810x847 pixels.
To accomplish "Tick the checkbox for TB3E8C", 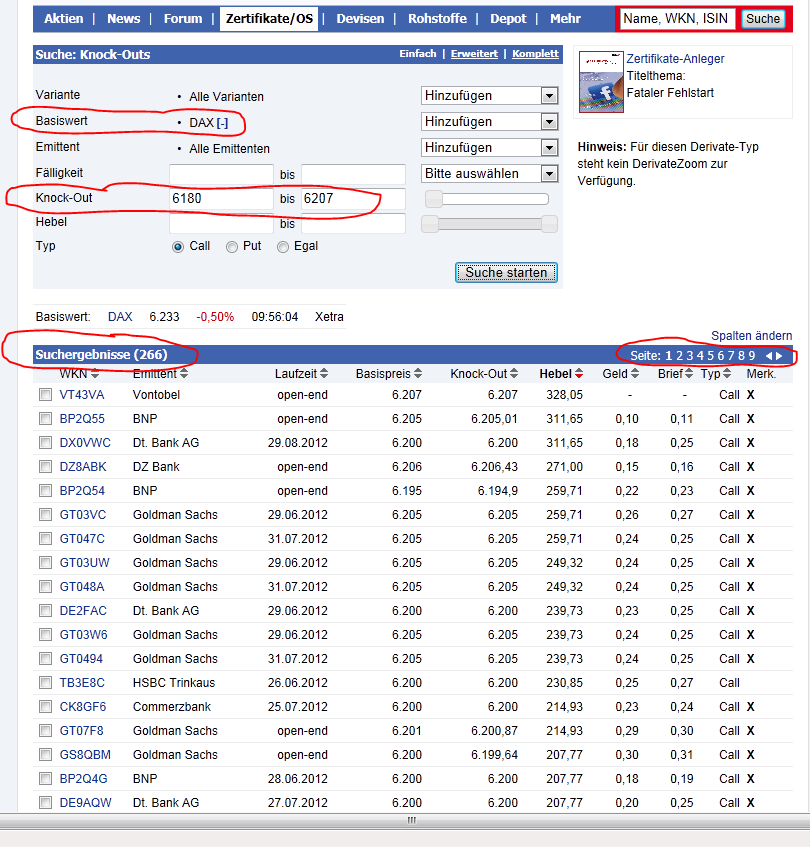I will coord(45,683).
